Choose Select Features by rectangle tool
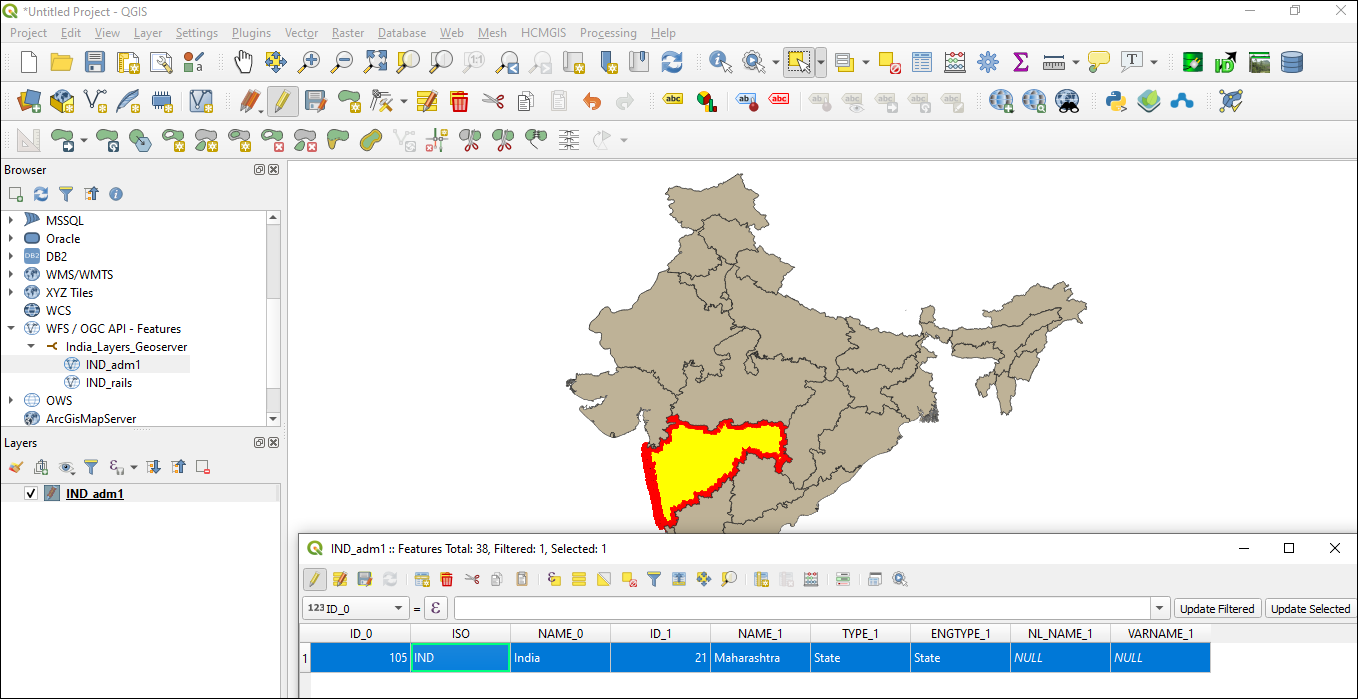This screenshot has height=699, width=1358. pos(799,62)
